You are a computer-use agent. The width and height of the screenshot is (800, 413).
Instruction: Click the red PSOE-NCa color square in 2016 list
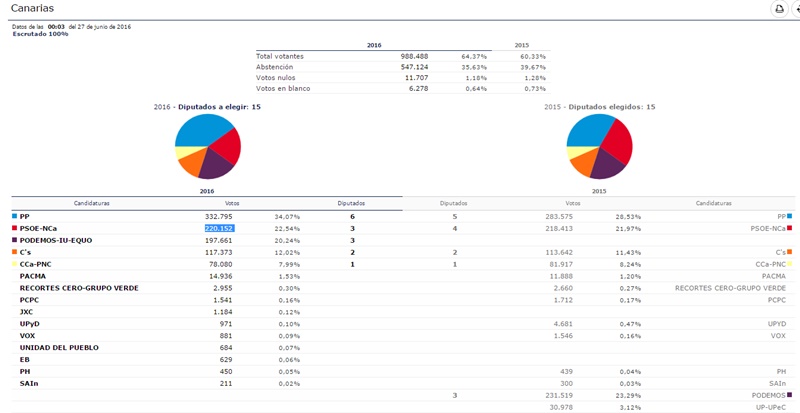[15, 228]
